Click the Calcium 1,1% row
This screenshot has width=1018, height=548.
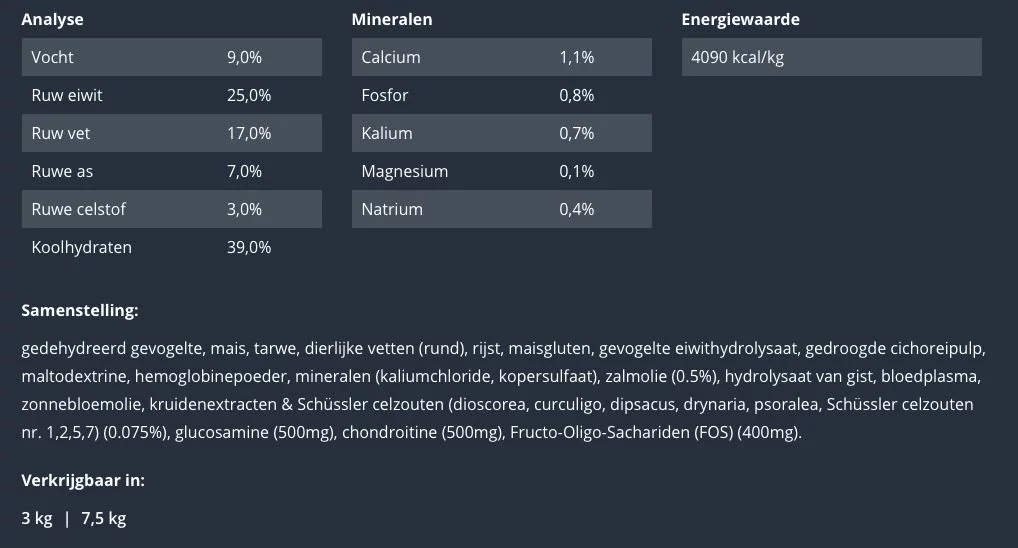[501, 57]
